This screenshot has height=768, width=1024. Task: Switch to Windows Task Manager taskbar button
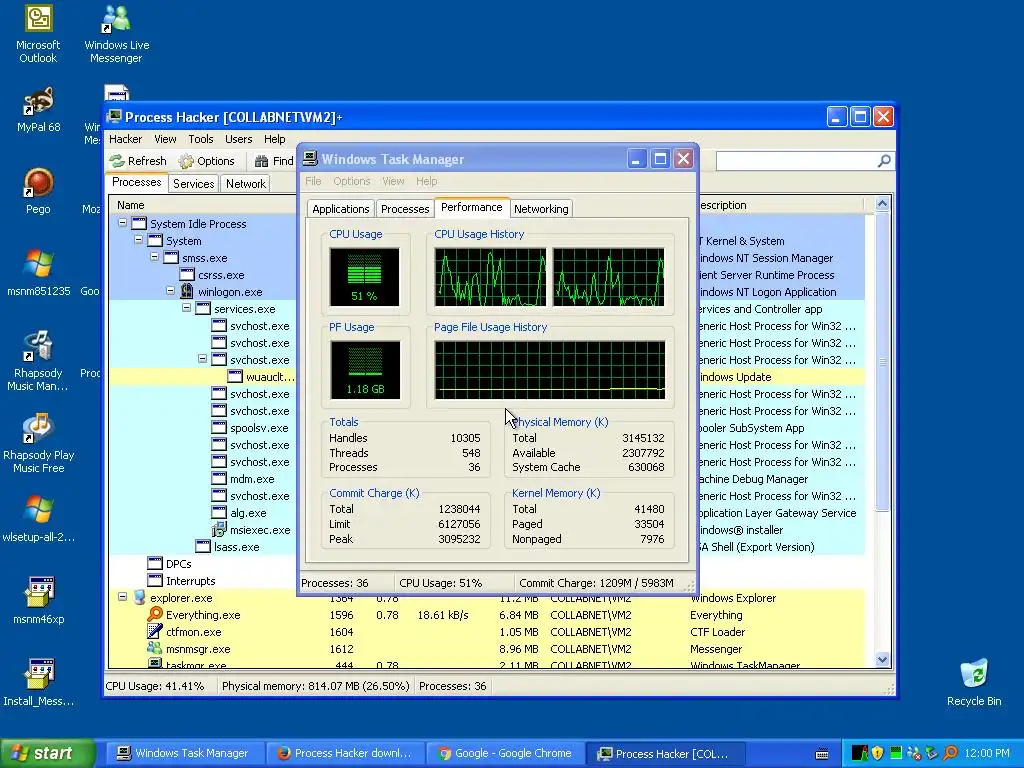click(183, 753)
